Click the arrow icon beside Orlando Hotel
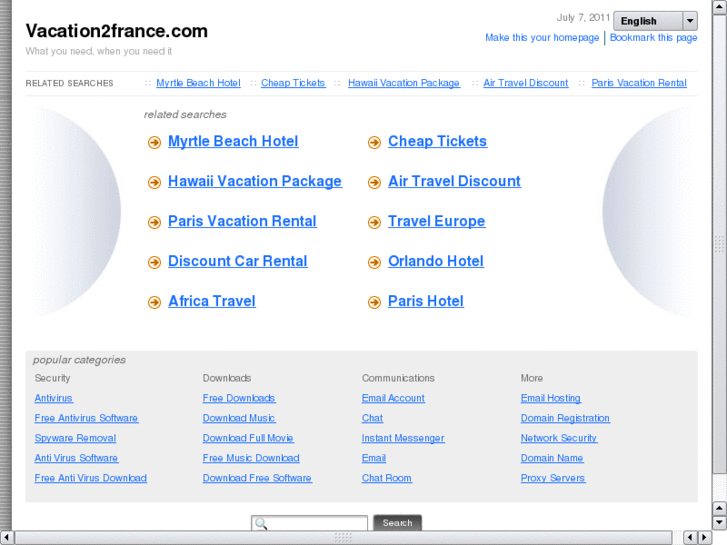Viewport: 727px width, 545px height. [374, 263]
